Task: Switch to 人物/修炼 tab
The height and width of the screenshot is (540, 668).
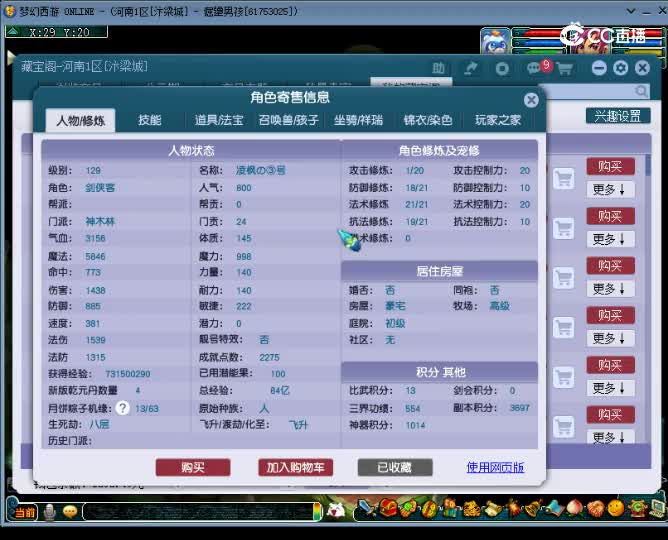Action: tap(81, 121)
